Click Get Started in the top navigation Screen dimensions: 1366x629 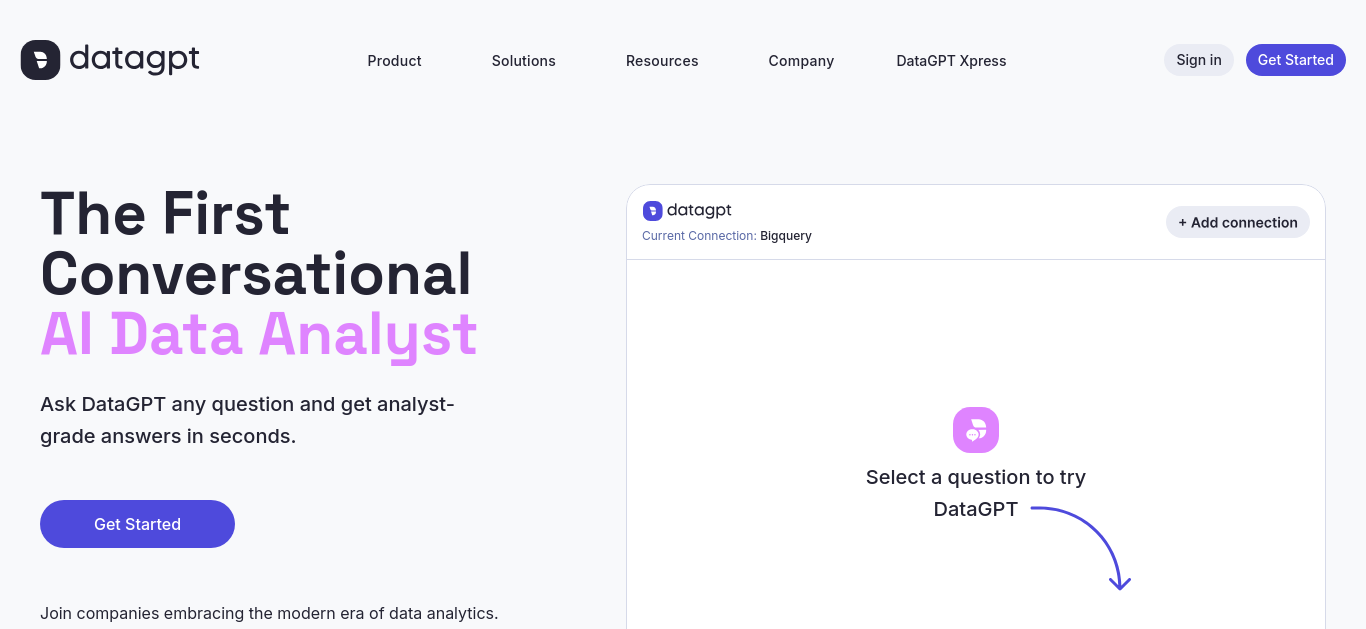click(1295, 60)
